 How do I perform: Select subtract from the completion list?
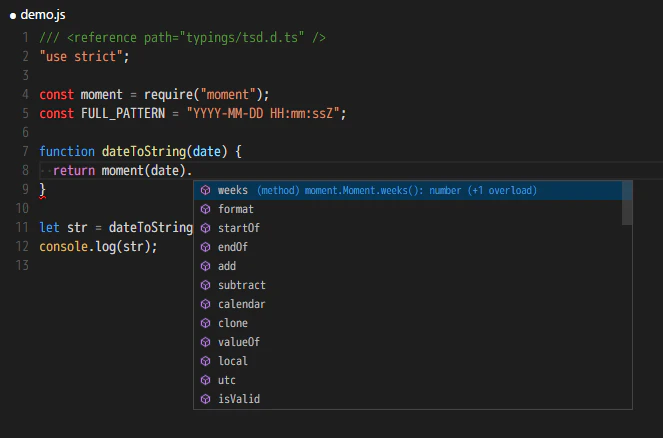click(408, 285)
